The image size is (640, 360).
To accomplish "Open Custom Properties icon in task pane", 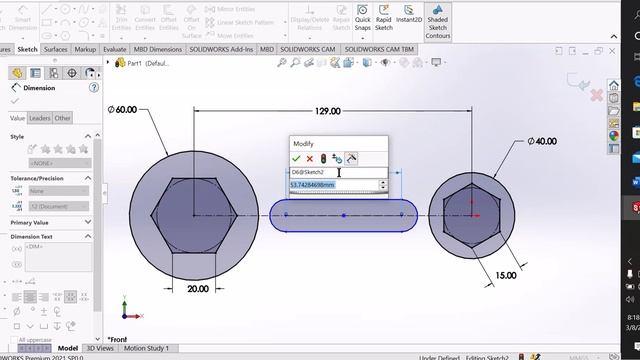I will point(613,149).
